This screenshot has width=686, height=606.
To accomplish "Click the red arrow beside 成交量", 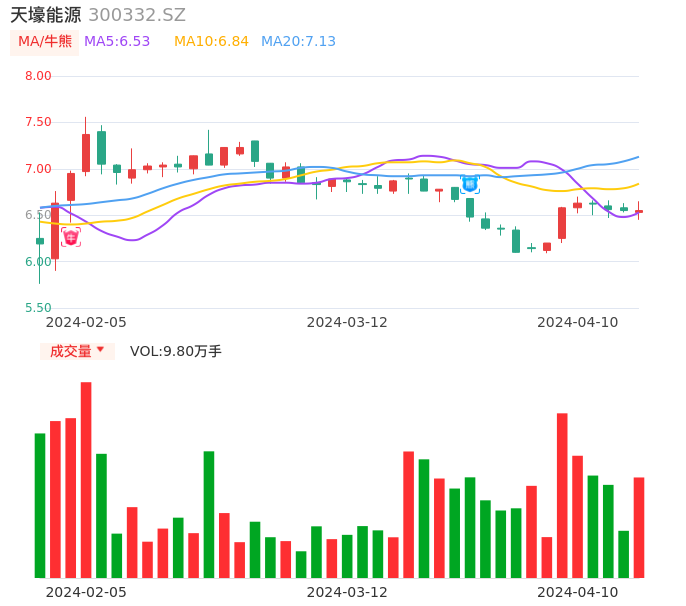I will coord(100,351).
